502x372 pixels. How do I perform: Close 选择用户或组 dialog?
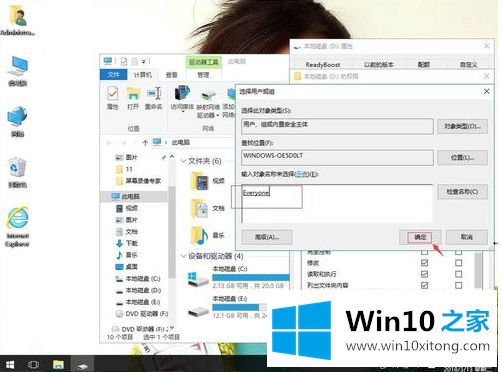coord(487,91)
